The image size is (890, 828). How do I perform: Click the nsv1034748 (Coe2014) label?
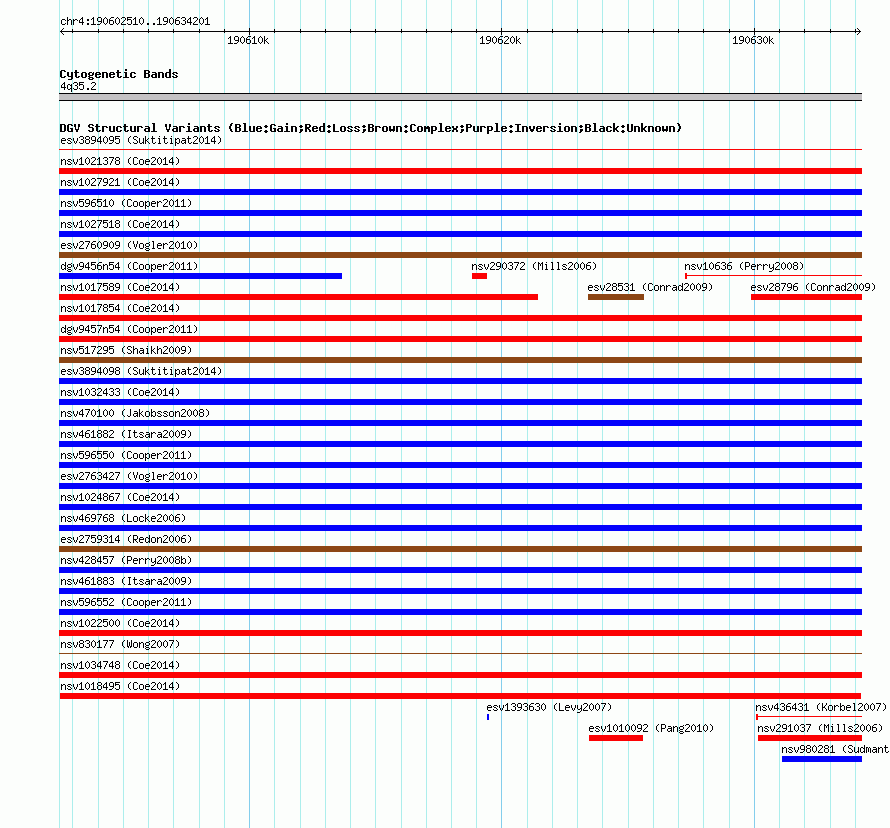(120, 665)
